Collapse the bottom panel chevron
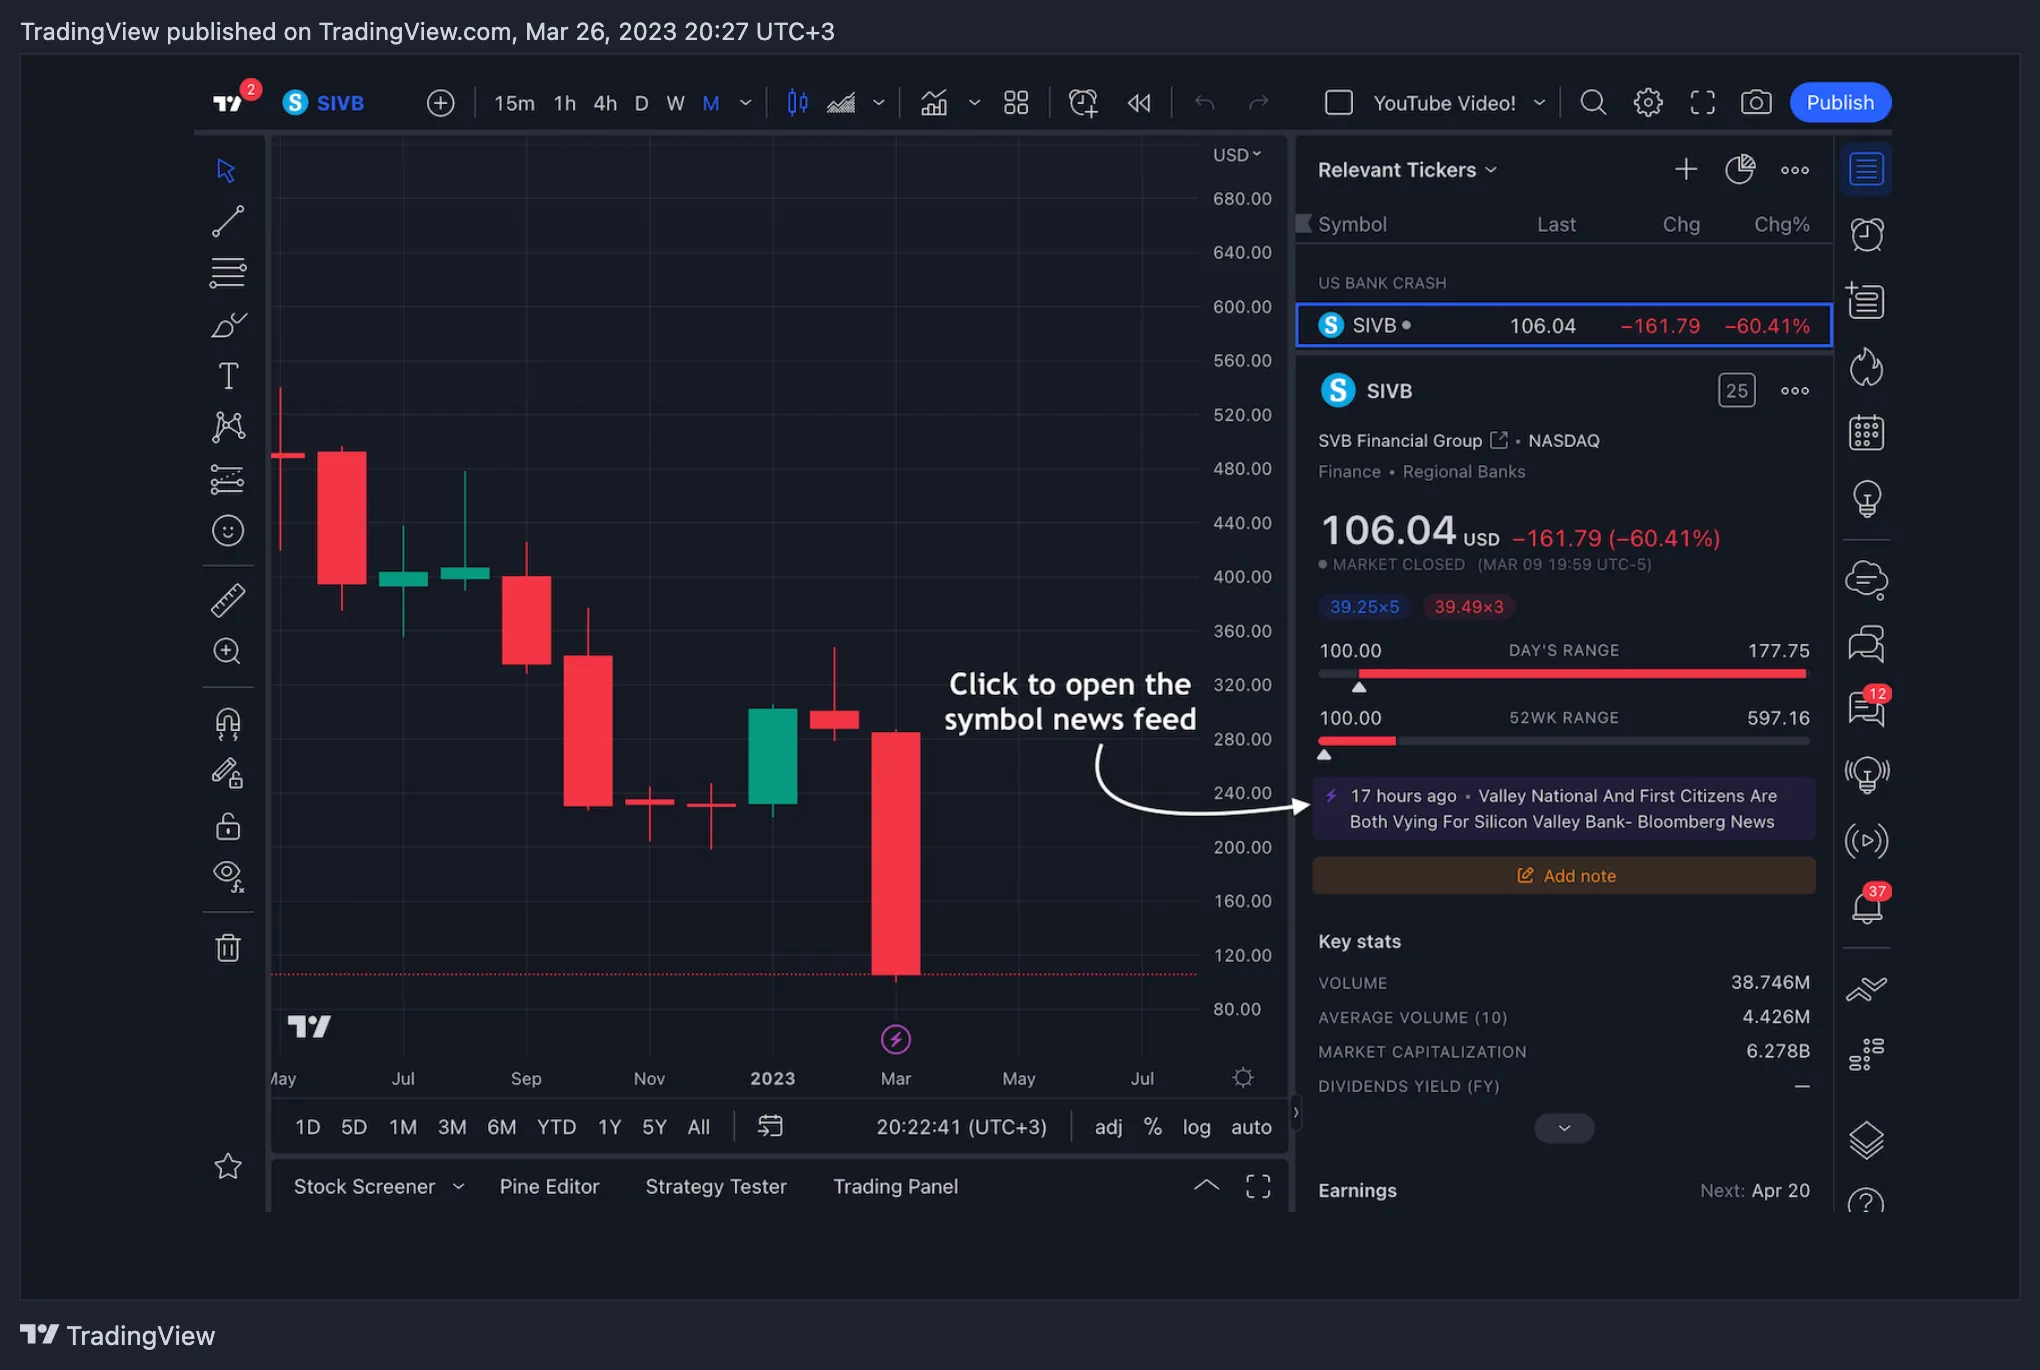Screen dimensions: 2040x1370 coord(1206,1186)
